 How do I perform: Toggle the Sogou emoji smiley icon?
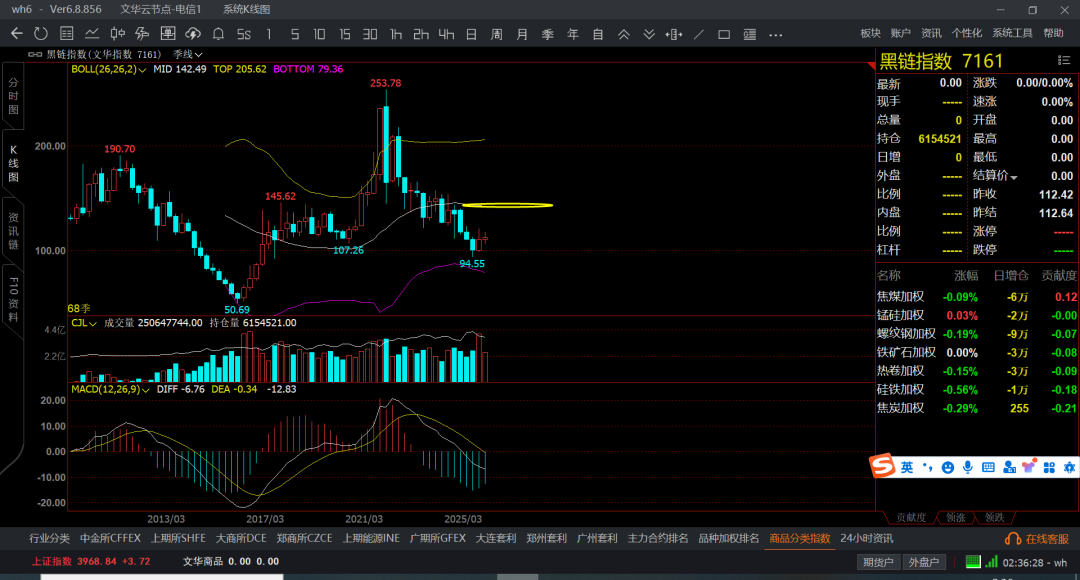[948, 468]
